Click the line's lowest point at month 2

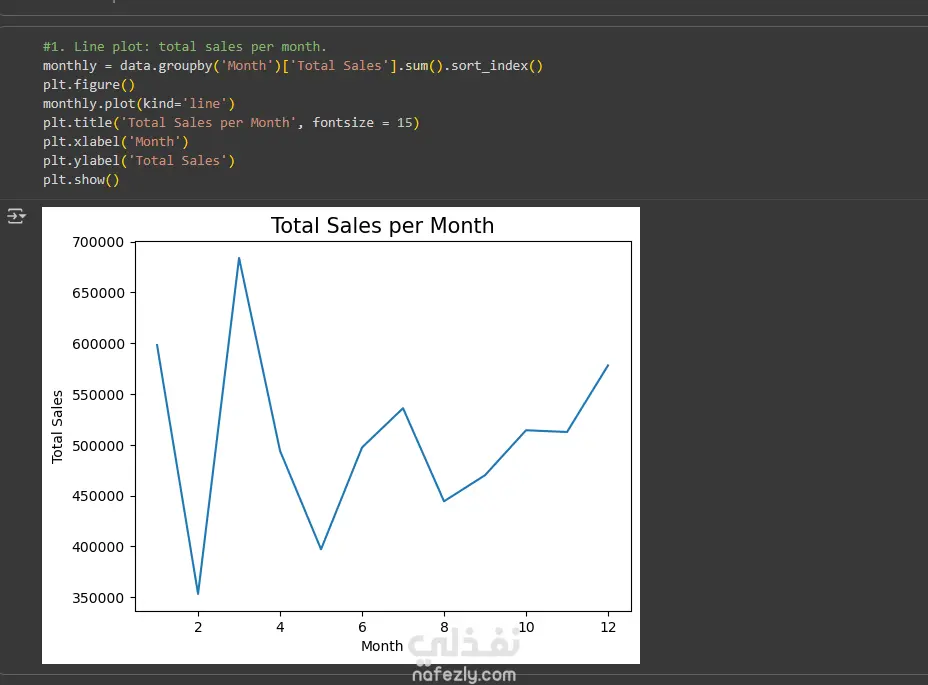[198, 594]
